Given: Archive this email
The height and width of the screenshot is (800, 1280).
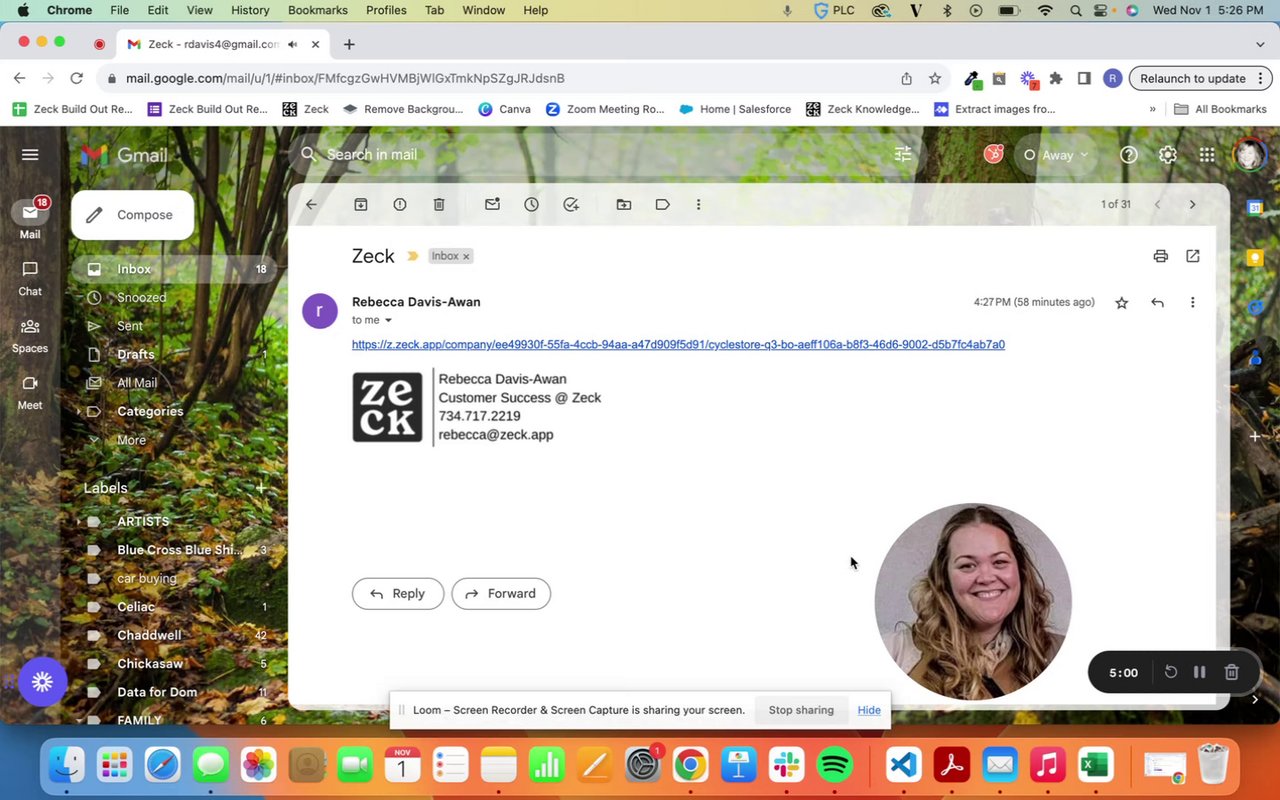Looking at the screenshot, I should [361, 204].
